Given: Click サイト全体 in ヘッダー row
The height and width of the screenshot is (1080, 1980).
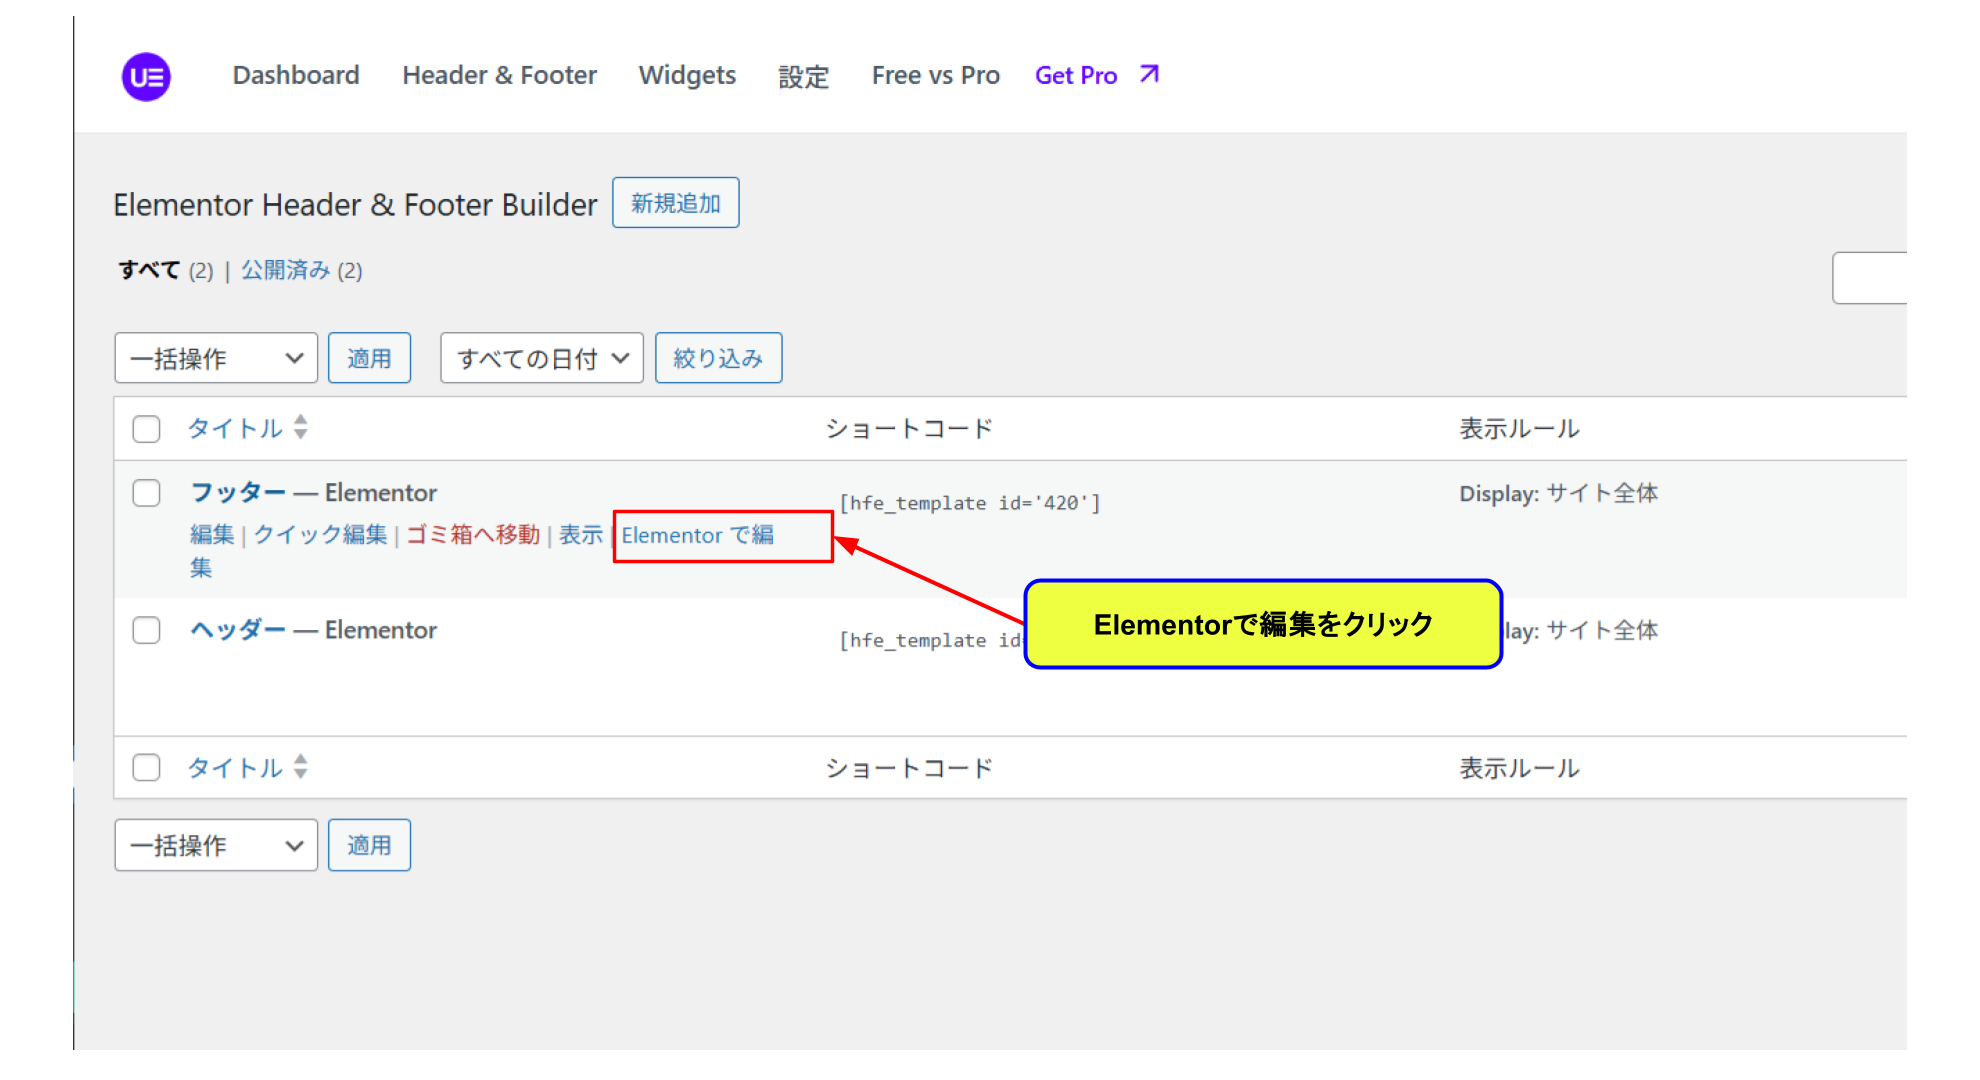Looking at the screenshot, I should [1603, 630].
